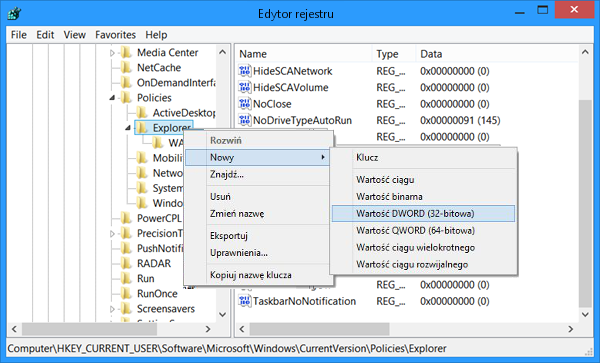Click the TaskbarNoNotification DWORD value icon

click(x=245, y=301)
